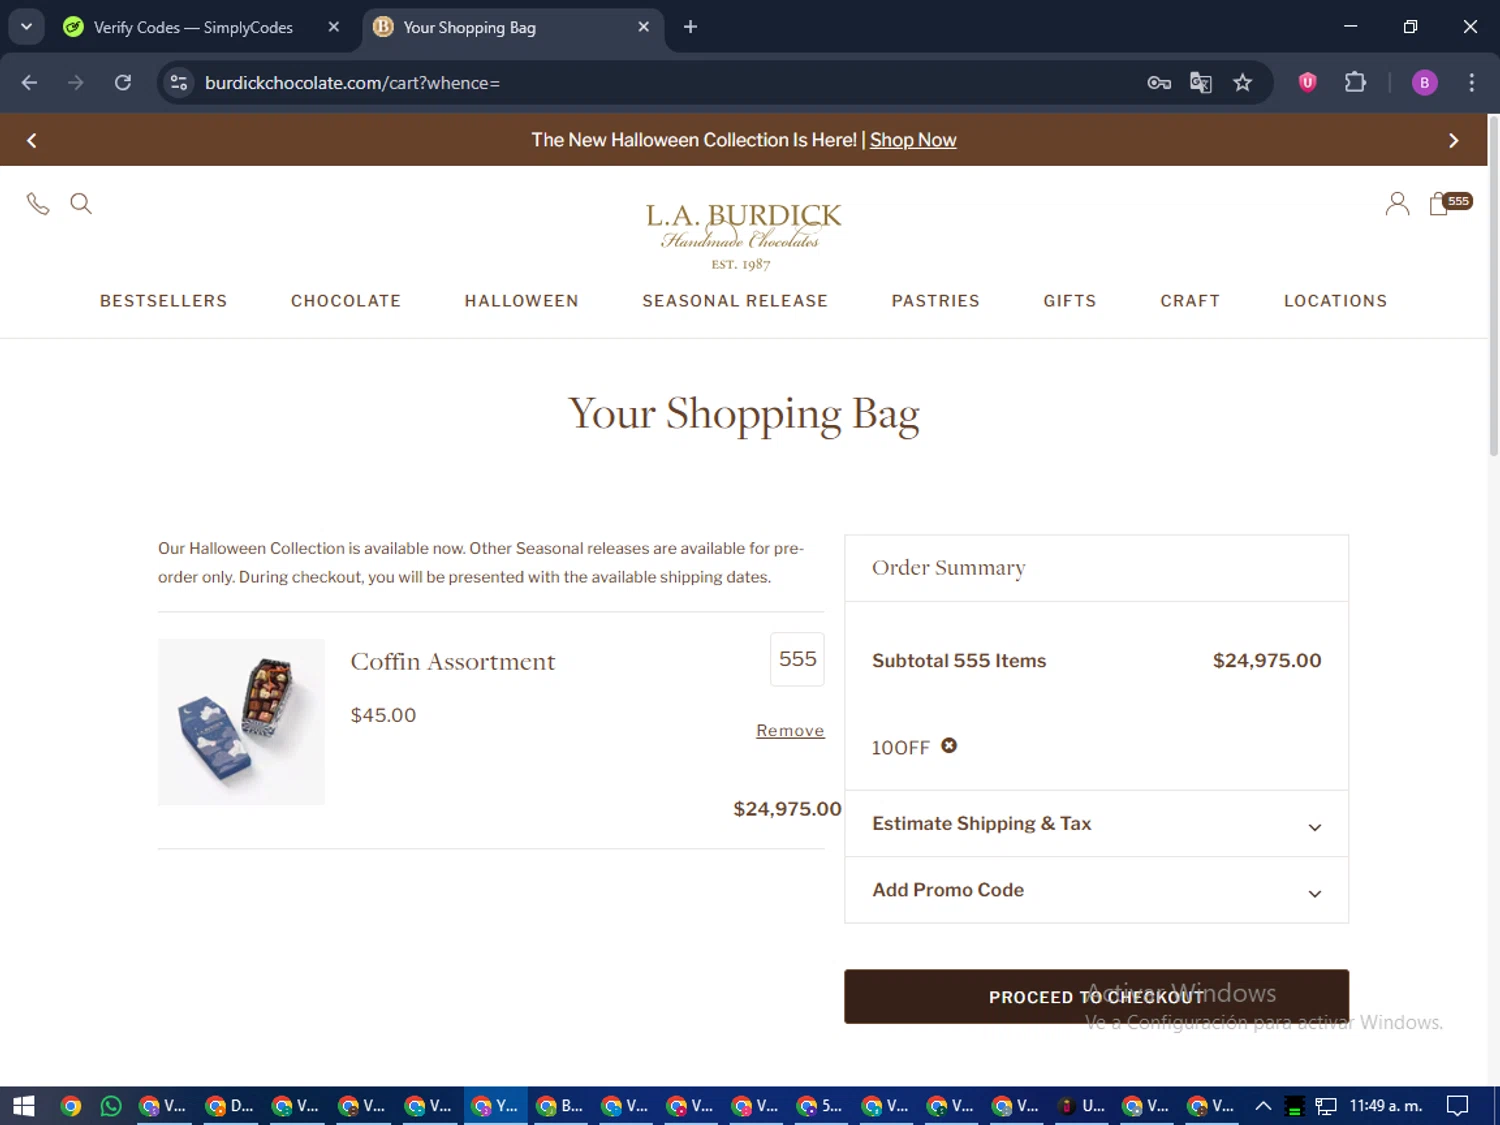Open the CRAFT menu
1500x1125 pixels.
coord(1190,301)
